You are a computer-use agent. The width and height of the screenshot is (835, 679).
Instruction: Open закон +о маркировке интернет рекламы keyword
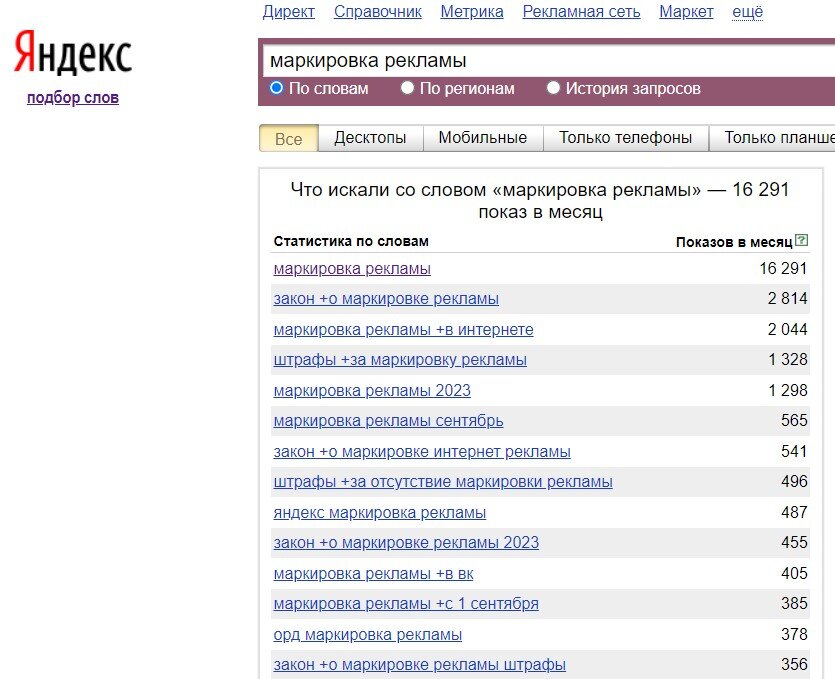point(422,452)
